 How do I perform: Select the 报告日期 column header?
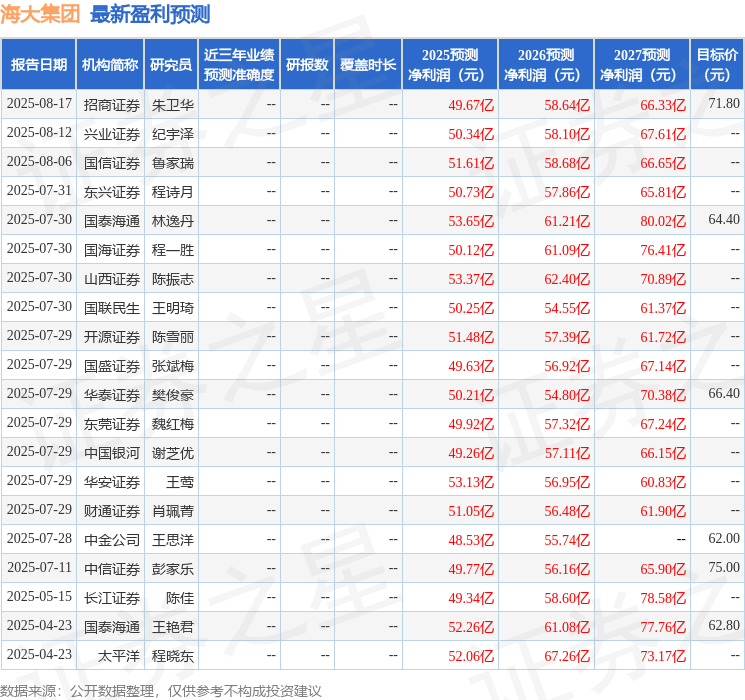tap(38, 64)
